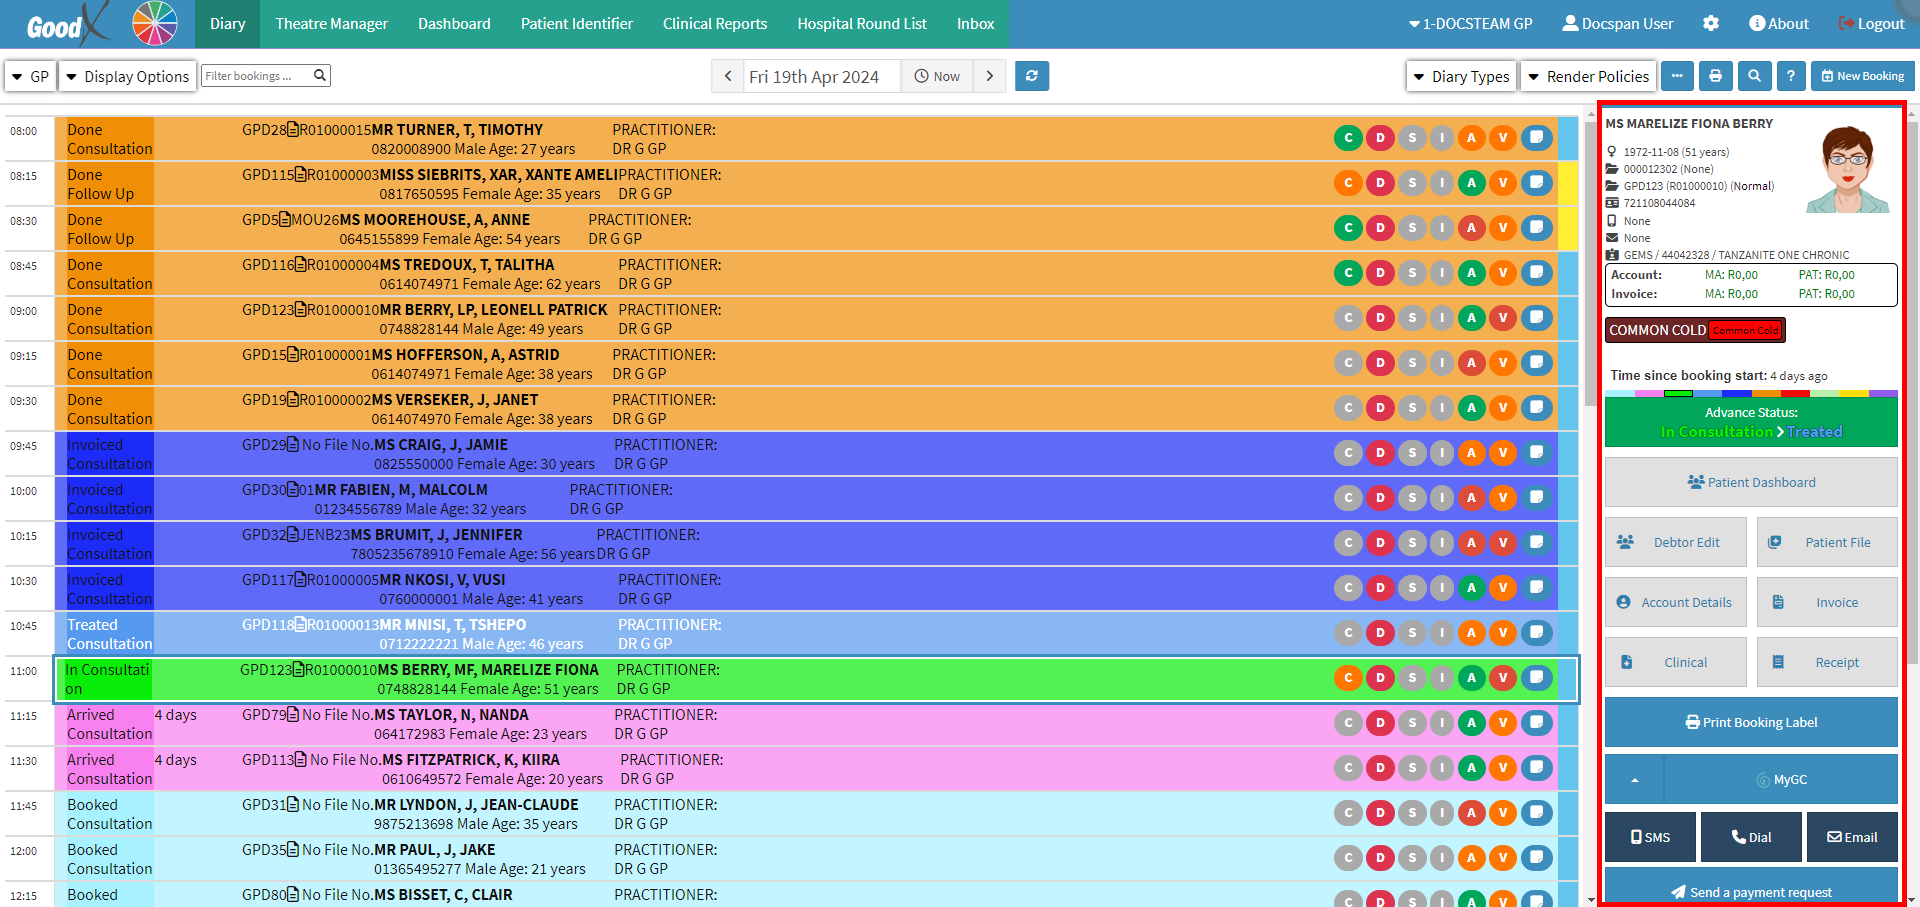
Task: Toggle the V status circle for Mr Mnisi
Action: pyautogui.click(x=1502, y=633)
